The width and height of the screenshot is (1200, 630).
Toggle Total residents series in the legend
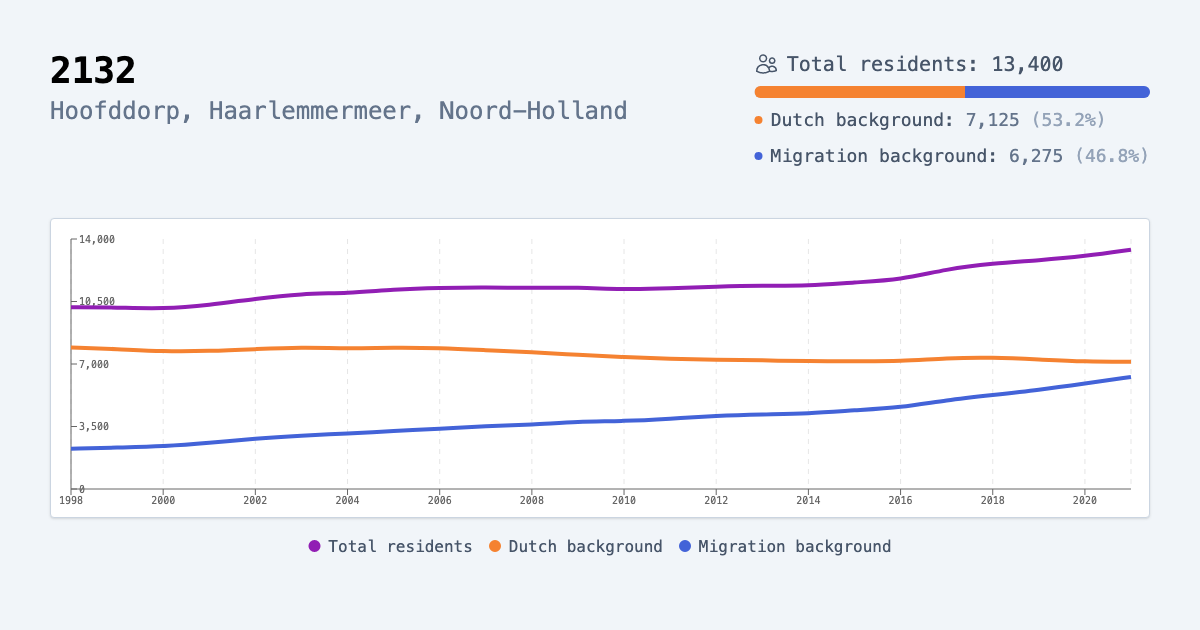coord(390,546)
